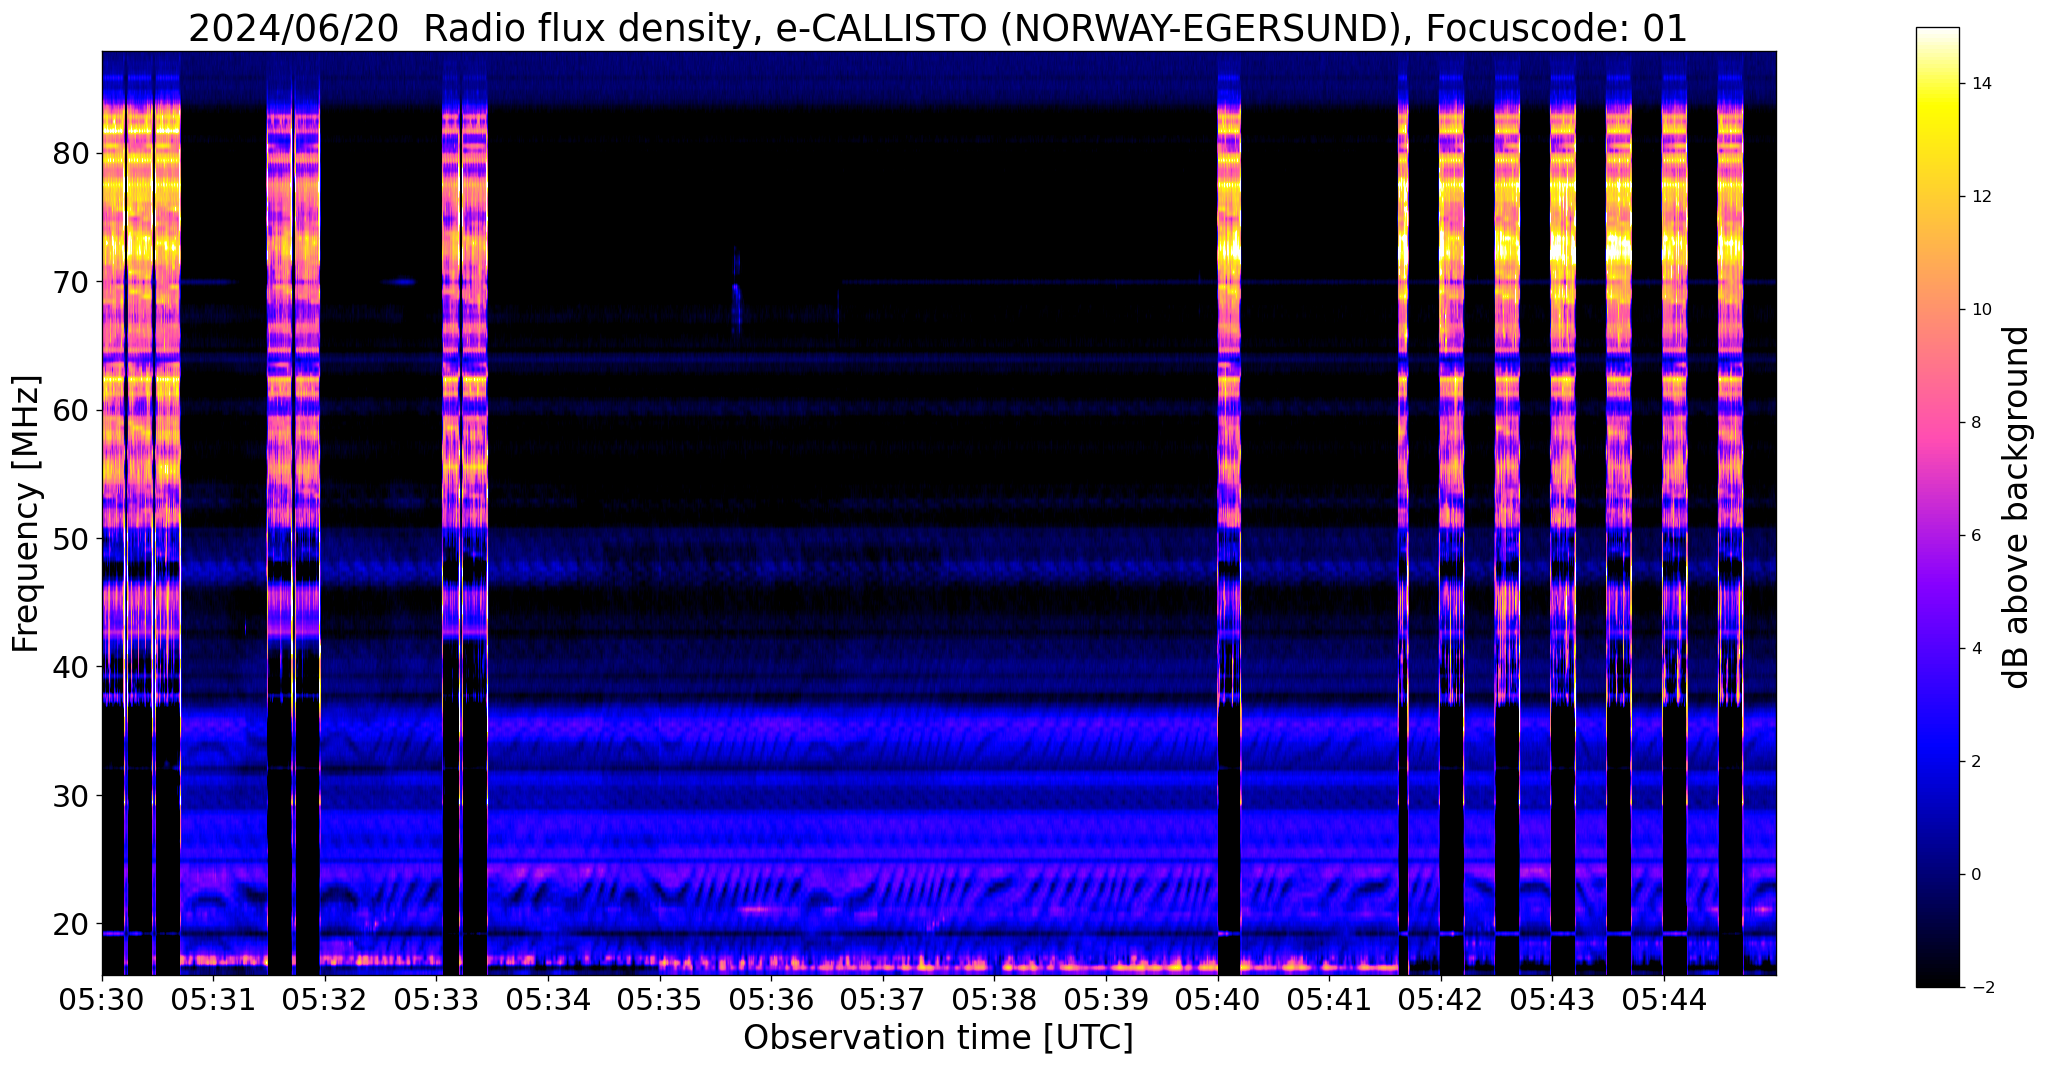Screen dimensions: 2047x1067
Task: Click the 05:32 time tick label
Action: click(x=325, y=999)
